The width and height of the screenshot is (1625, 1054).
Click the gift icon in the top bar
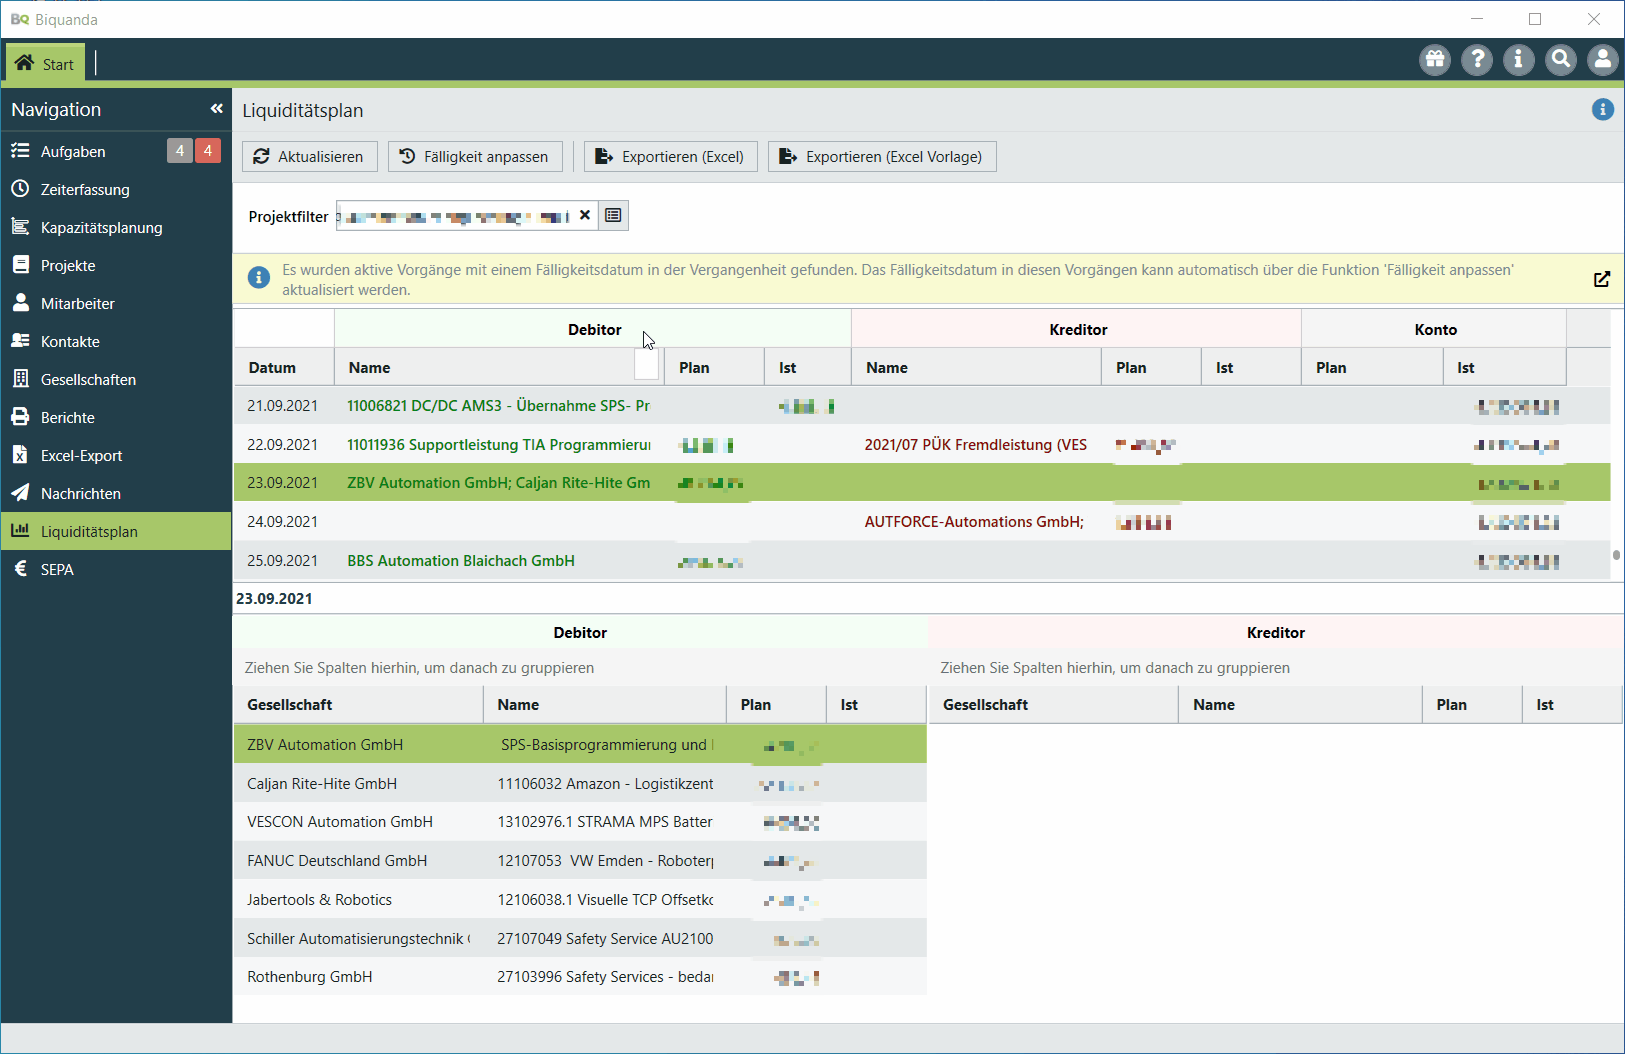(1435, 60)
